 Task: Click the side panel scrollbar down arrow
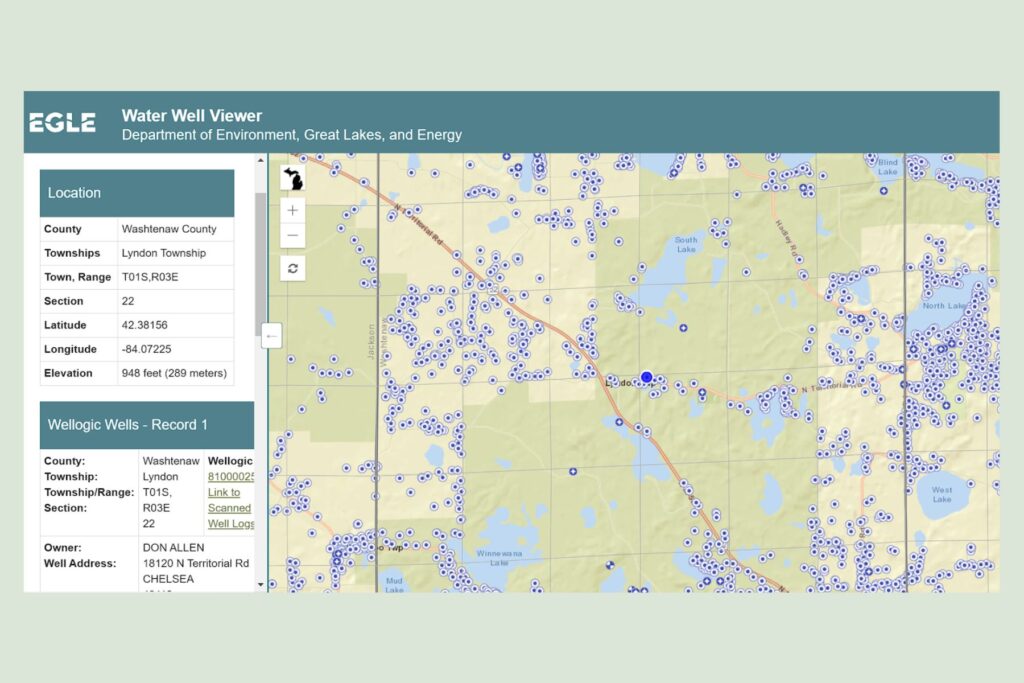[261, 585]
